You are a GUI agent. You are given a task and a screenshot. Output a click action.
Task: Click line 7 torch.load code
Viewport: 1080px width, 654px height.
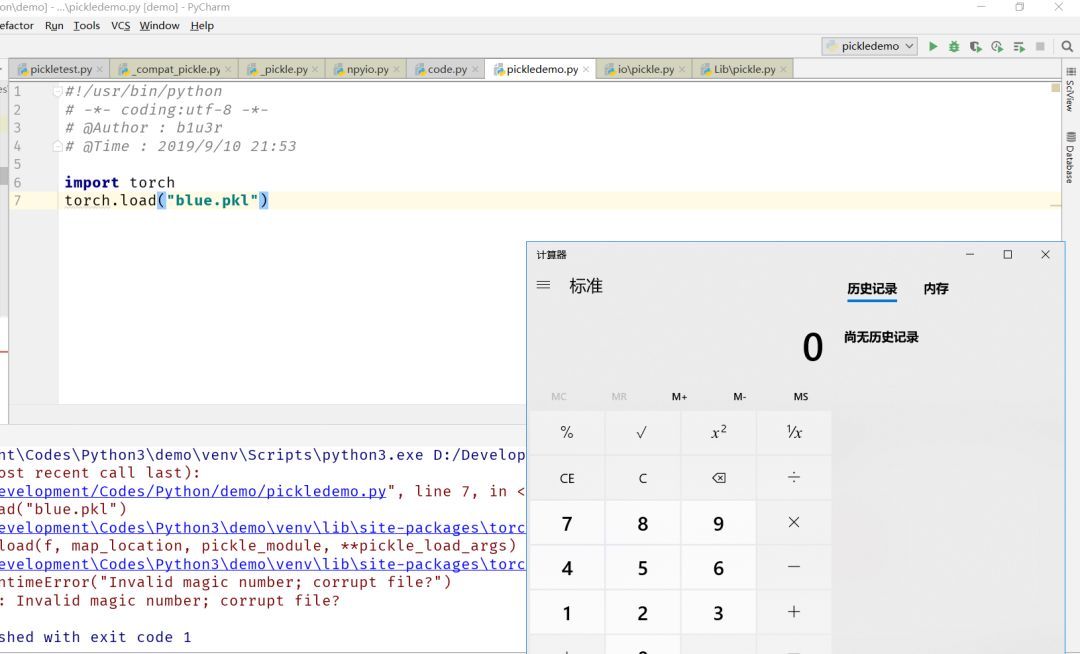(166, 200)
